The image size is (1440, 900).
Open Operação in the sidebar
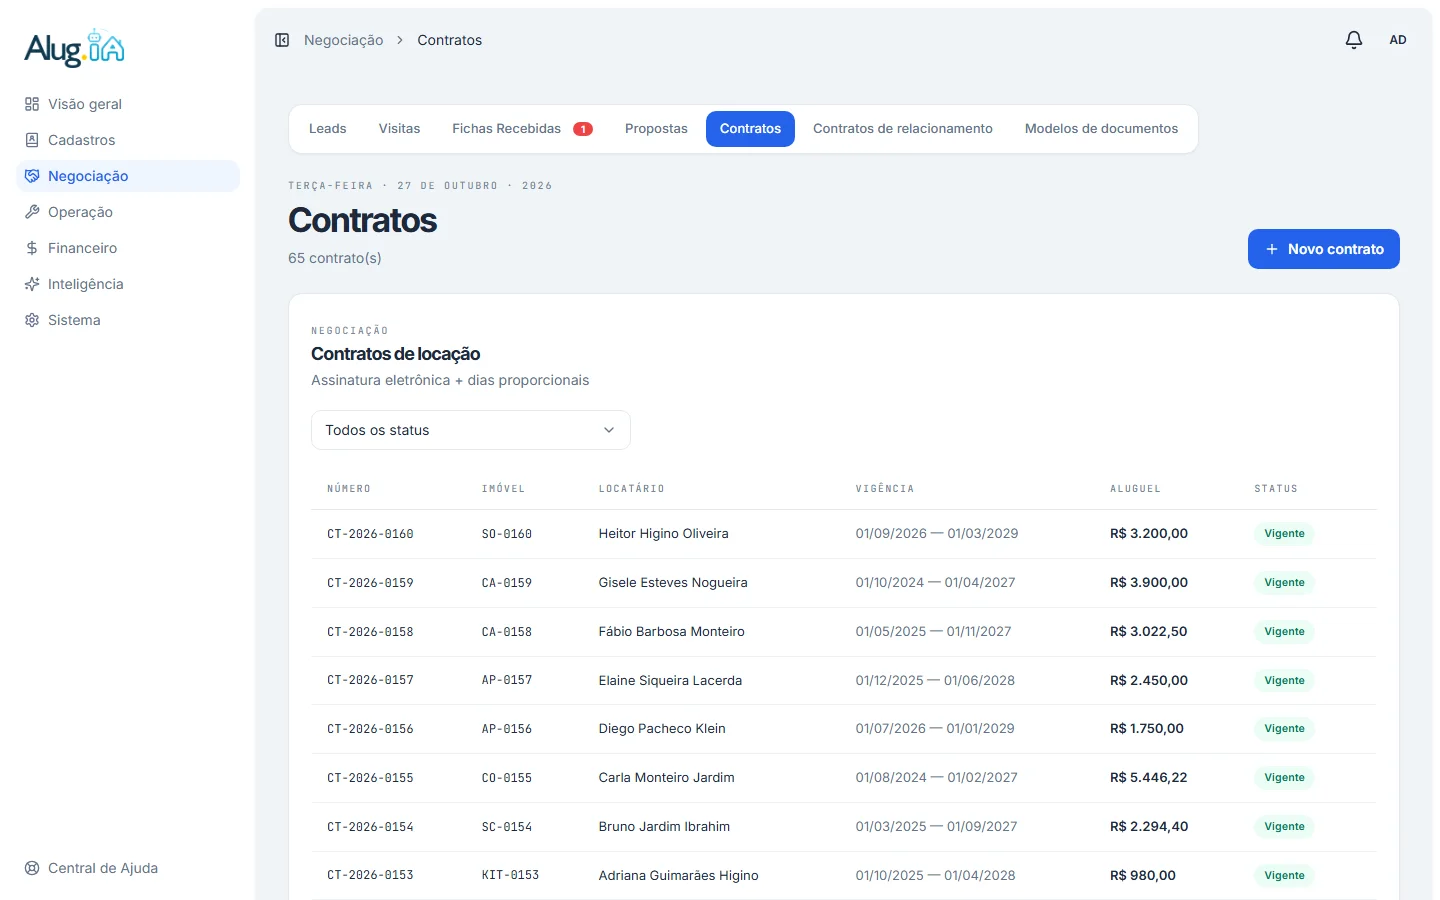click(x=128, y=212)
